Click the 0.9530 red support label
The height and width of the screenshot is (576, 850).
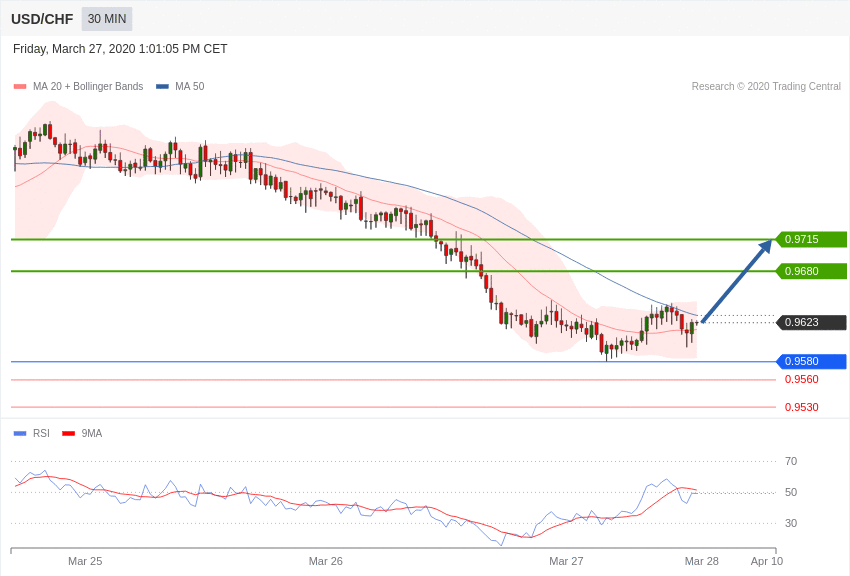tap(802, 407)
